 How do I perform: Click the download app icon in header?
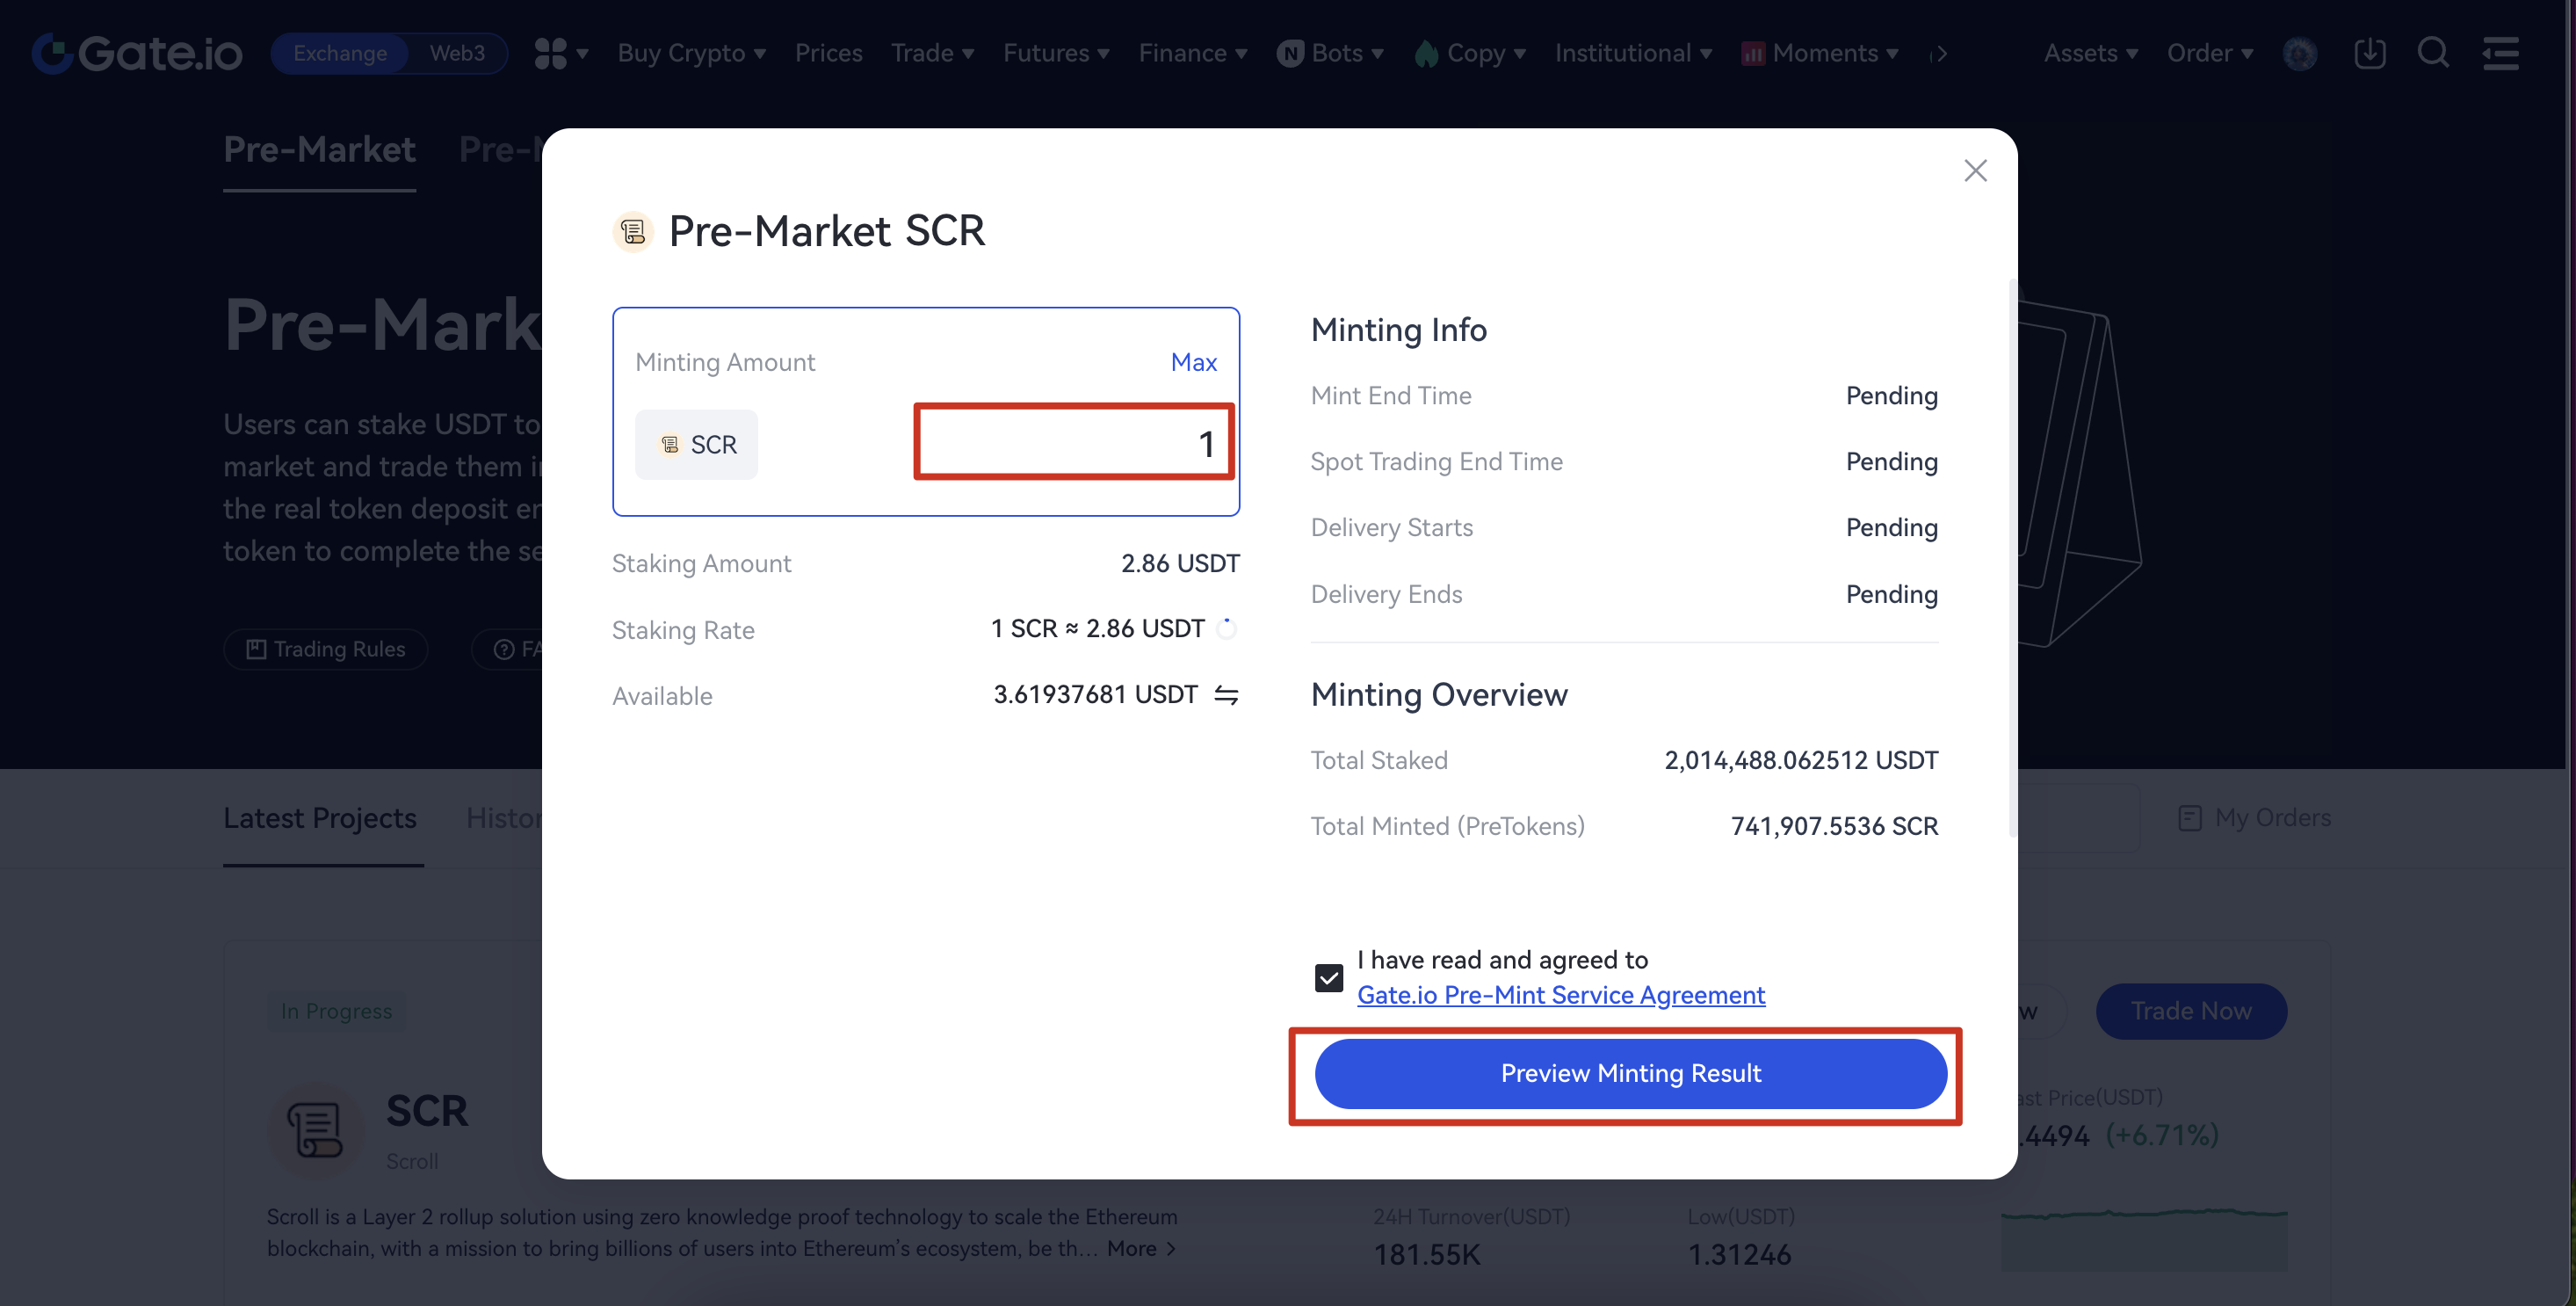(x=2369, y=53)
